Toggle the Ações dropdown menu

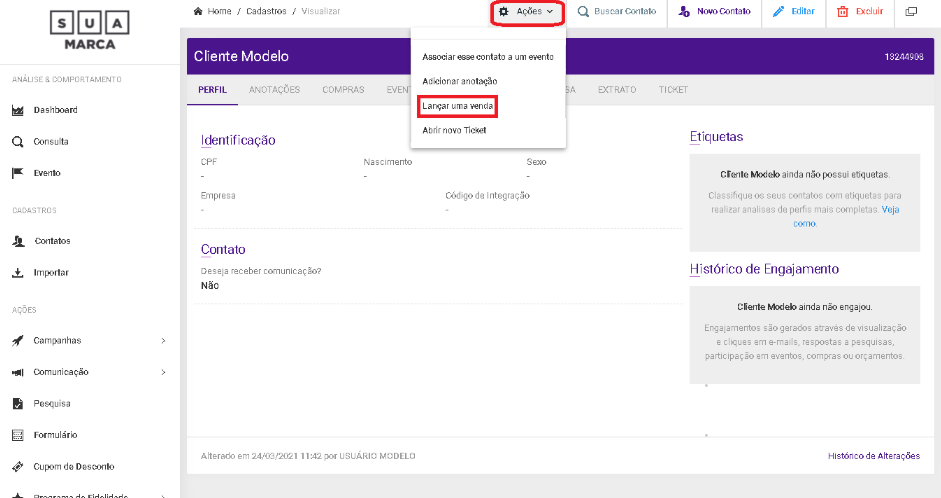tap(528, 12)
